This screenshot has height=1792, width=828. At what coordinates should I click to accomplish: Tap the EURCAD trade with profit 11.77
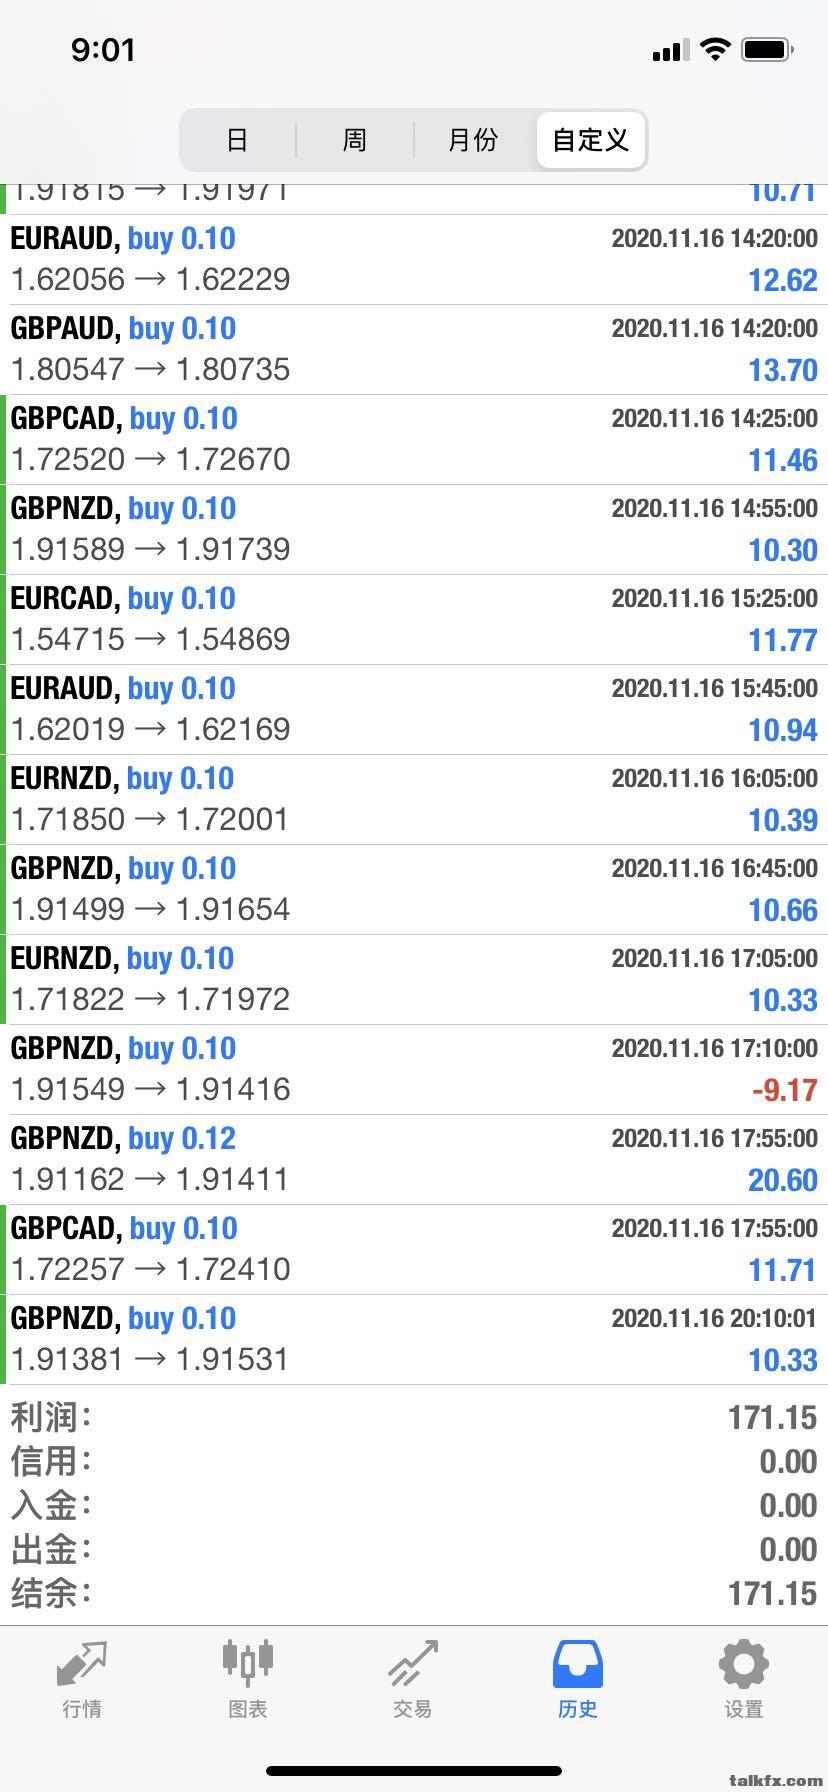click(x=414, y=619)
